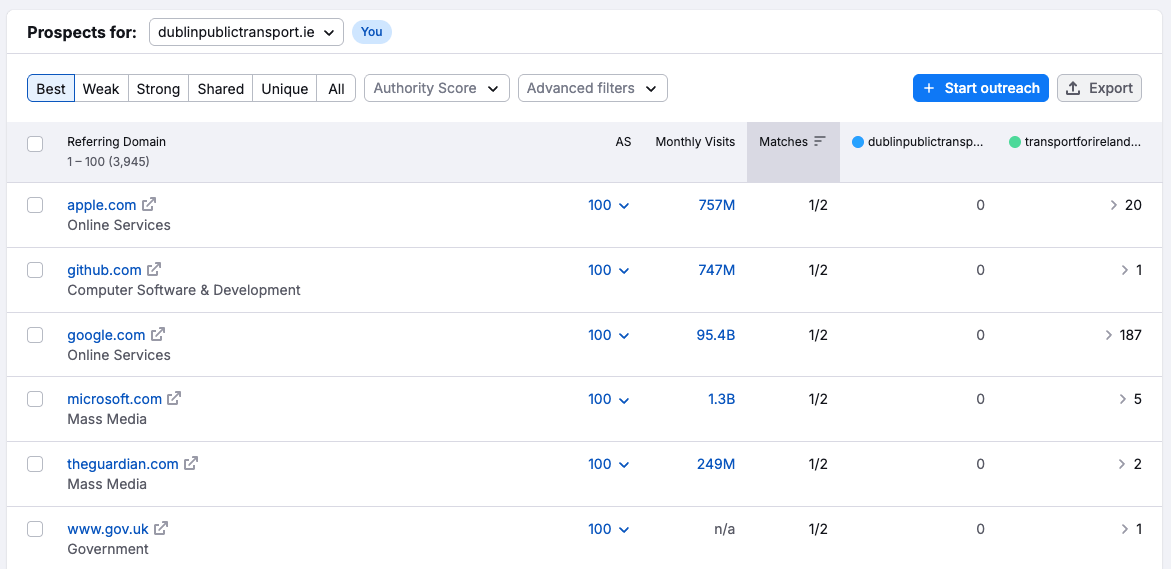Select the Weak tab
Viewport: 1171px width, 569px height.
click(x=101, y=88)
